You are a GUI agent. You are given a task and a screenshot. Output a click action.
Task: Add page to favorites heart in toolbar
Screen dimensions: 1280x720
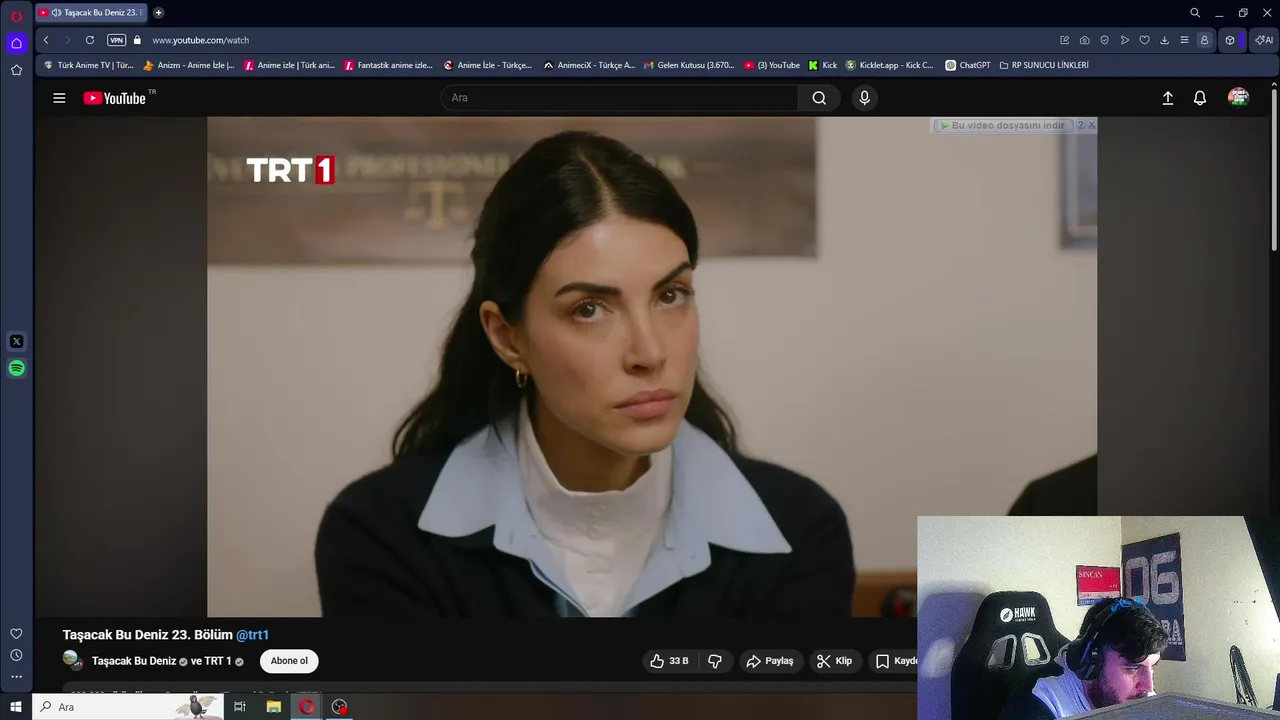point(1145,40)
